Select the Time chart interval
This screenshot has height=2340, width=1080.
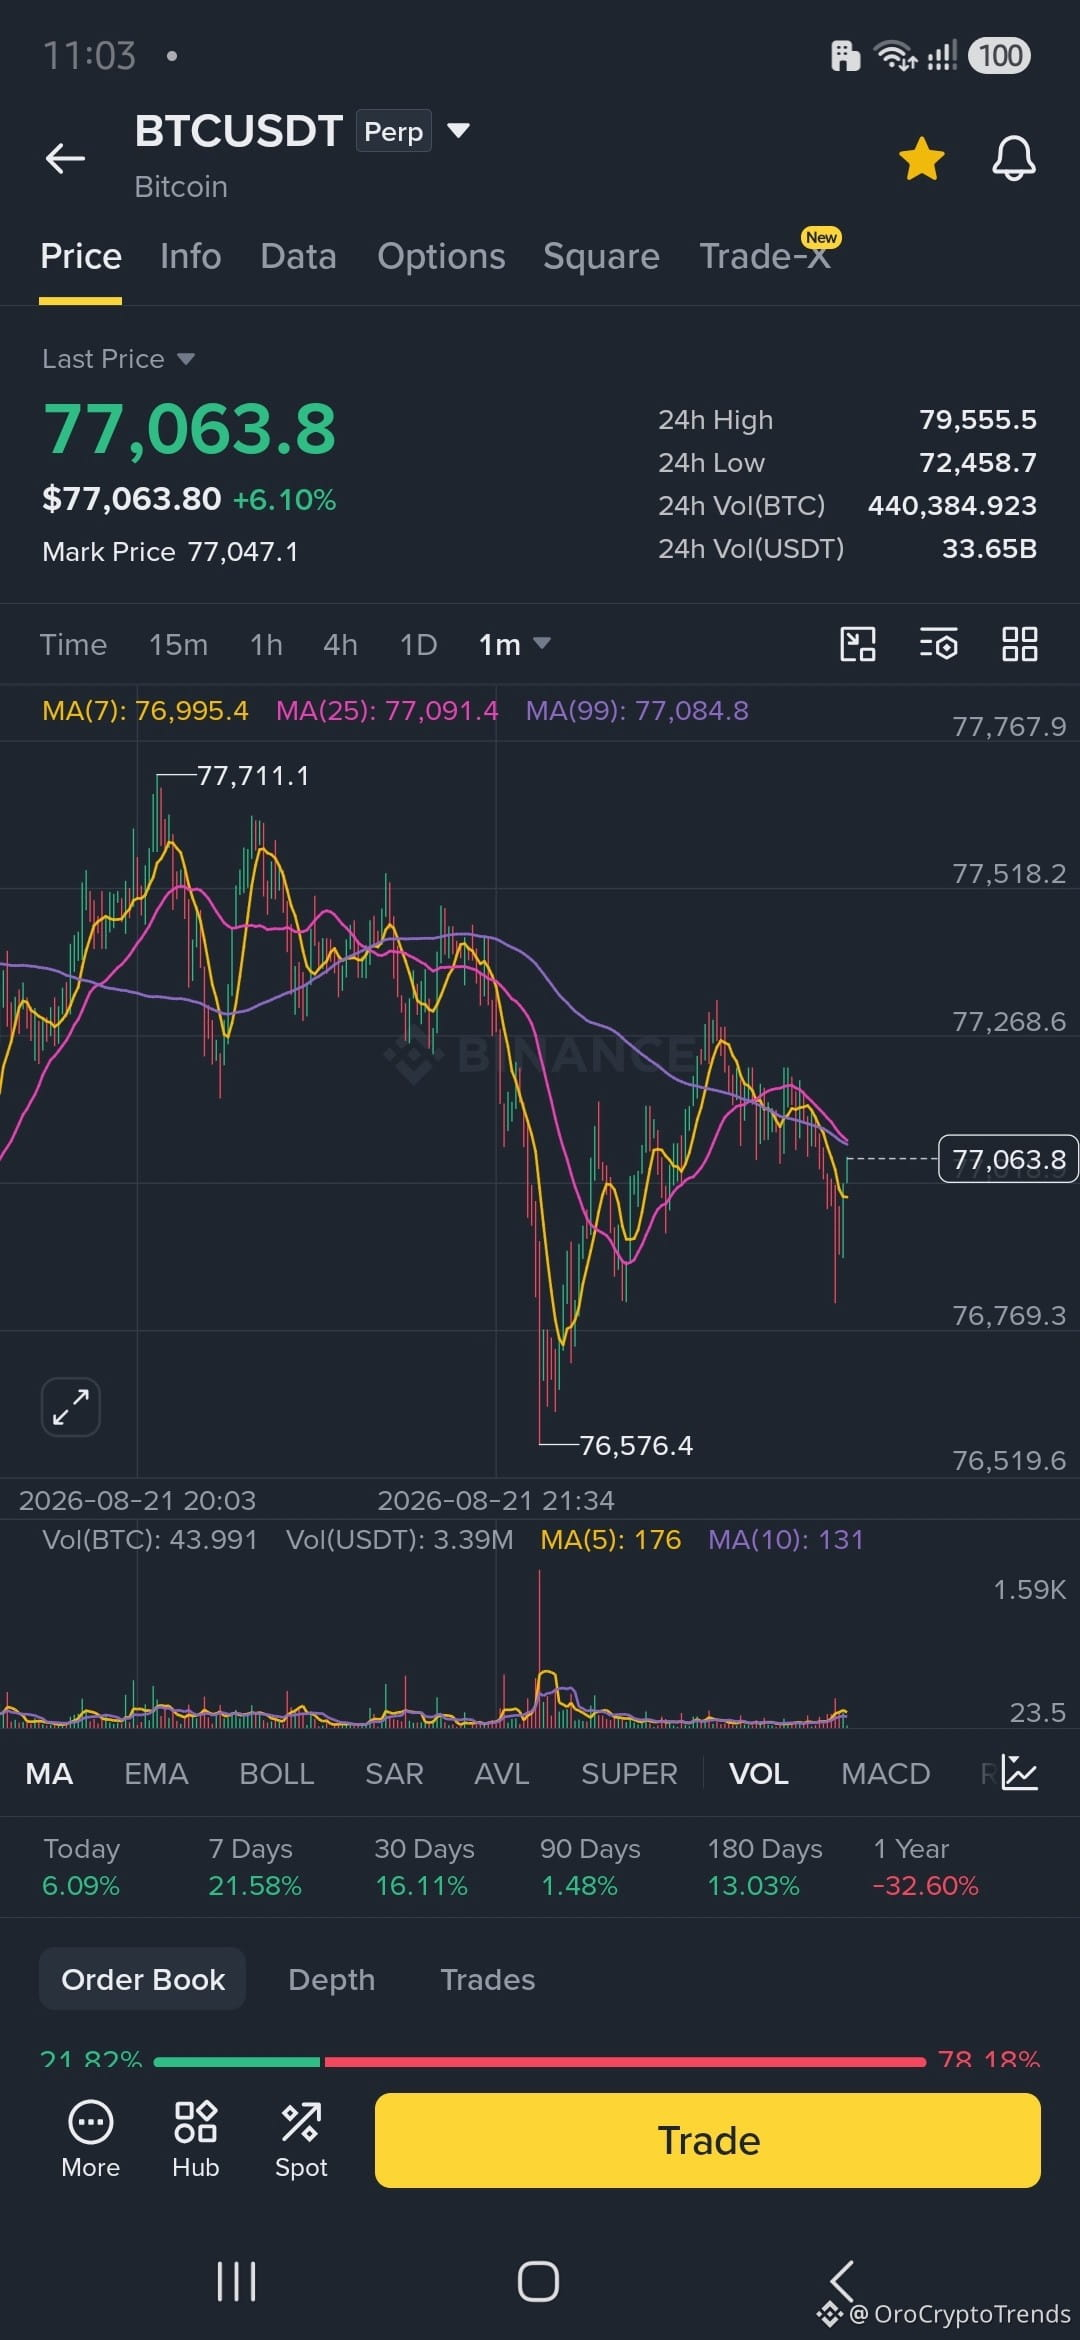coord(73,645)
